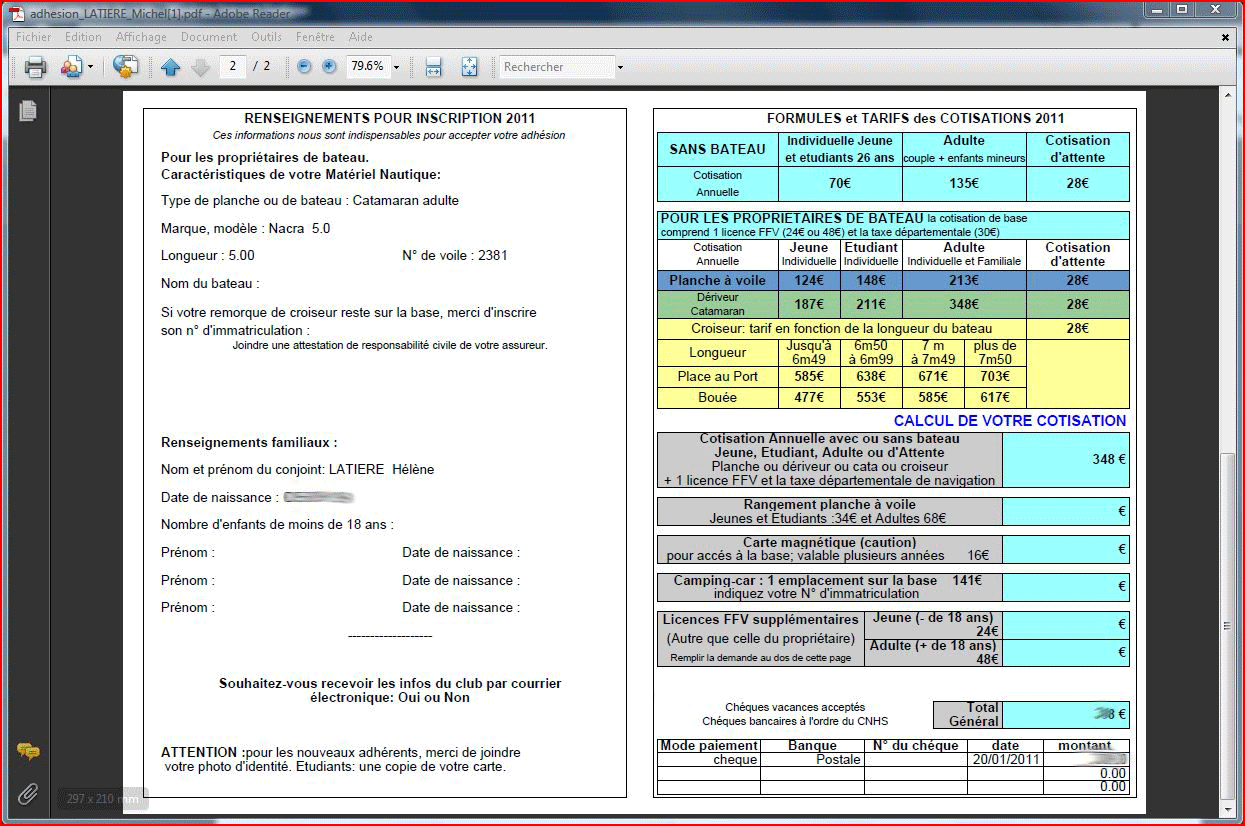
Task: Click the 70€ Individuelle Jeune price
Action: point(839,183)
